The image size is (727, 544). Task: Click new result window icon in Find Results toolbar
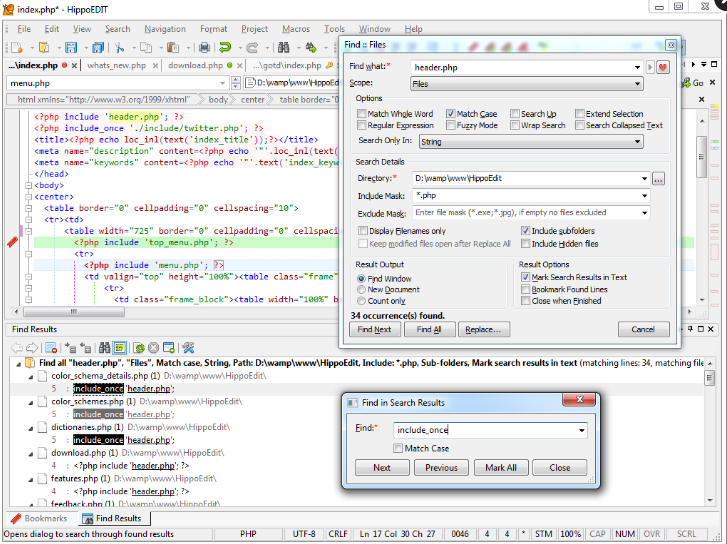coord(169,348)
